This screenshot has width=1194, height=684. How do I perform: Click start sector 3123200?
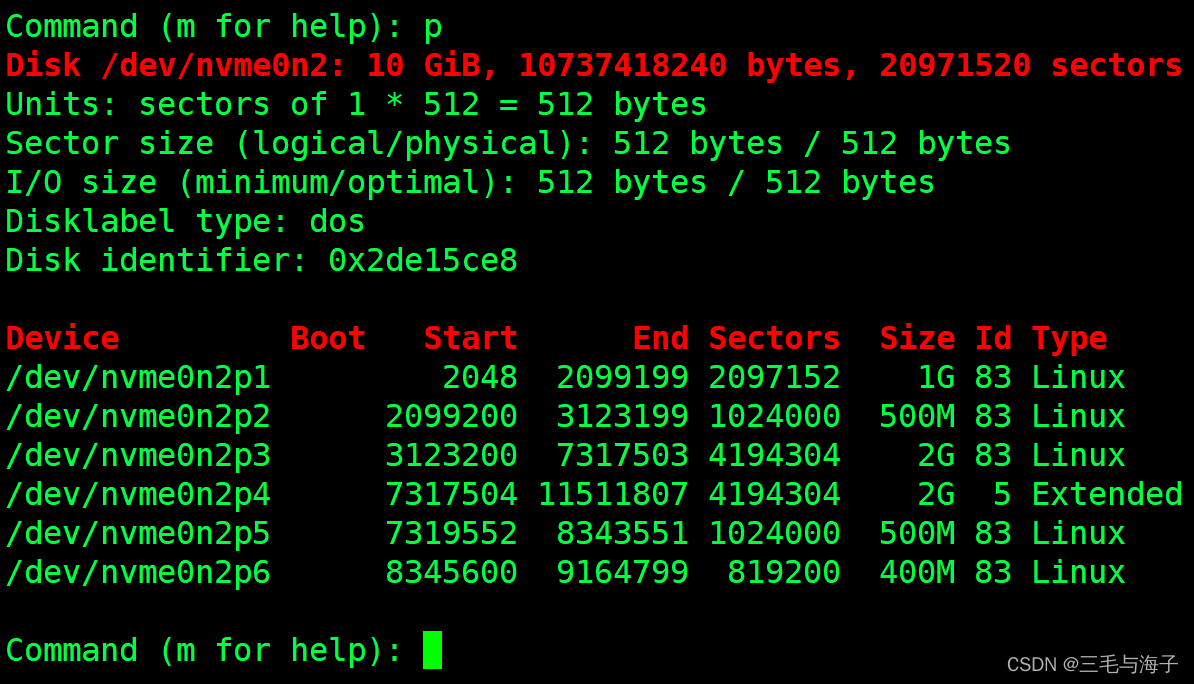tap(452, 455)
